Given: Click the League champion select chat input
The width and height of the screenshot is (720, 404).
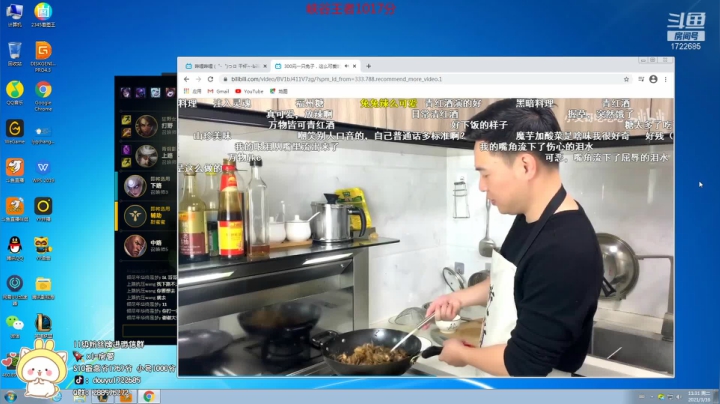Looking at the screenshot, I should pos(150,331).
